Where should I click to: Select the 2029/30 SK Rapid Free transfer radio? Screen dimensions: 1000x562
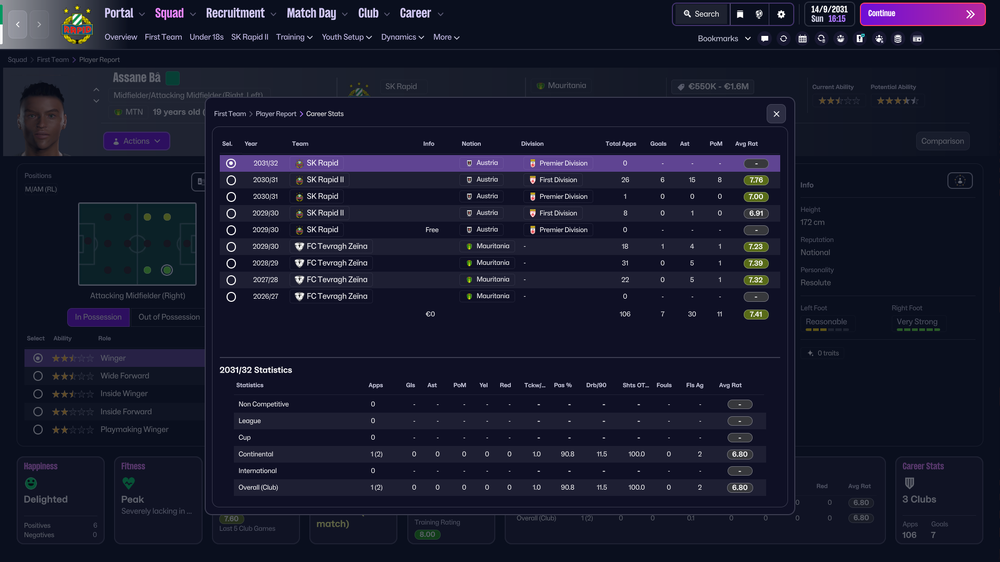(231, 230)
